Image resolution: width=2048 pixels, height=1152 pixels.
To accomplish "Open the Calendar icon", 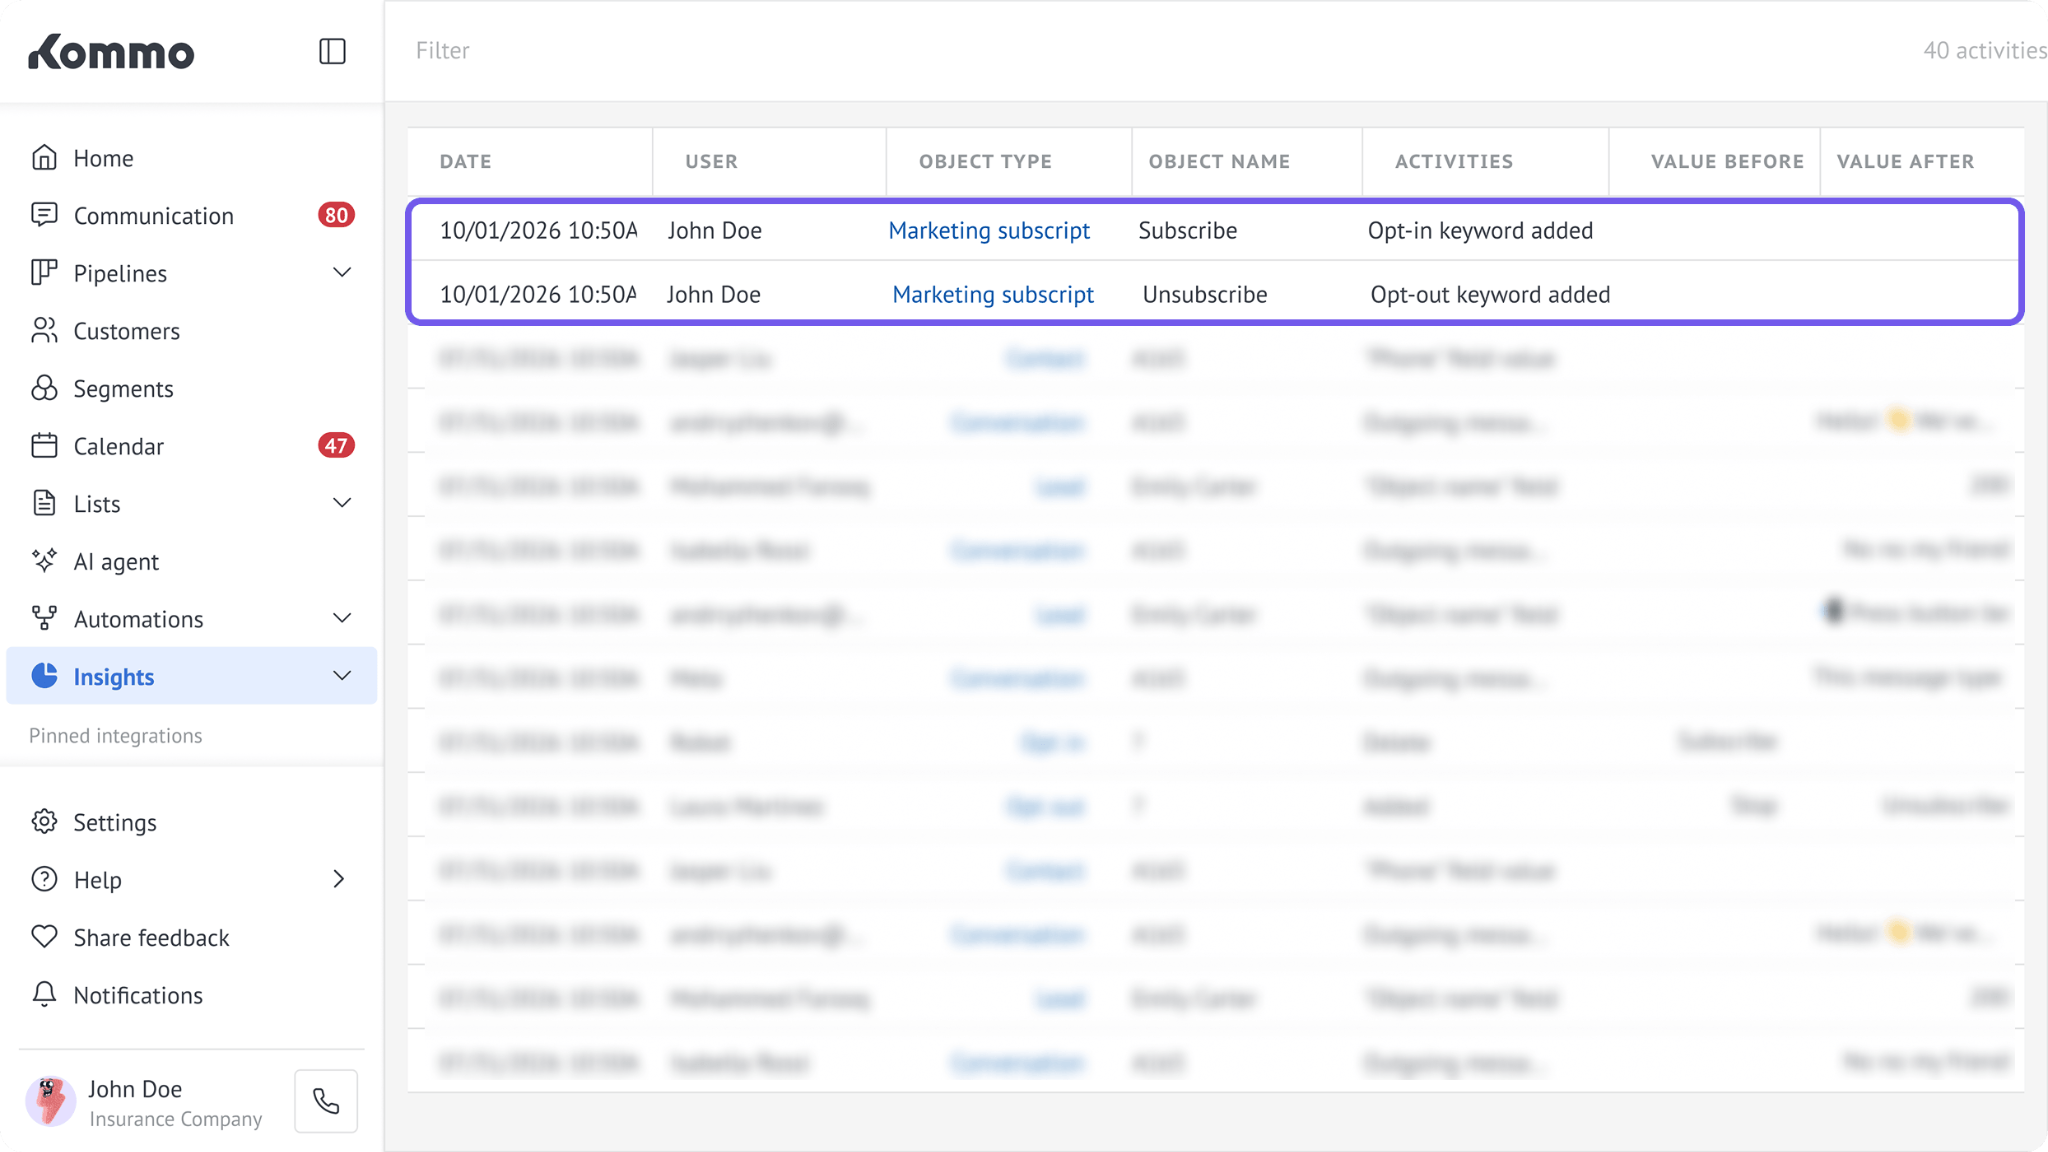I will click(x=44, y=446).
